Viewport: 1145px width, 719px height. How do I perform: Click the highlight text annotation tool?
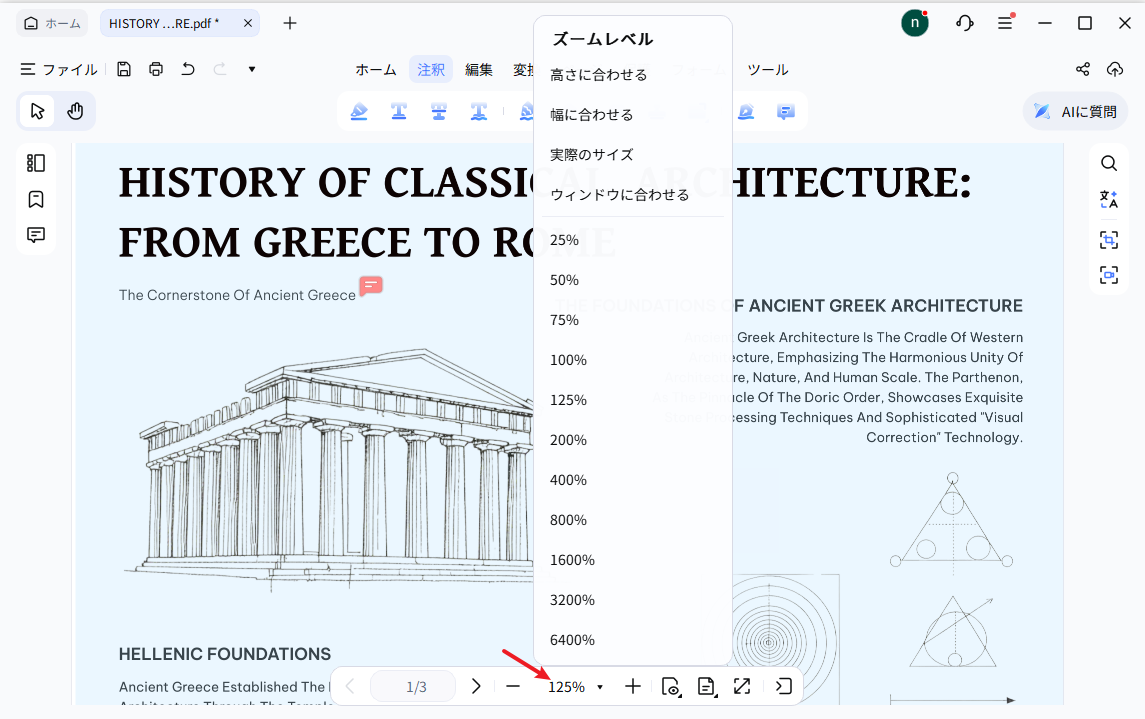(x=359, y=112)
